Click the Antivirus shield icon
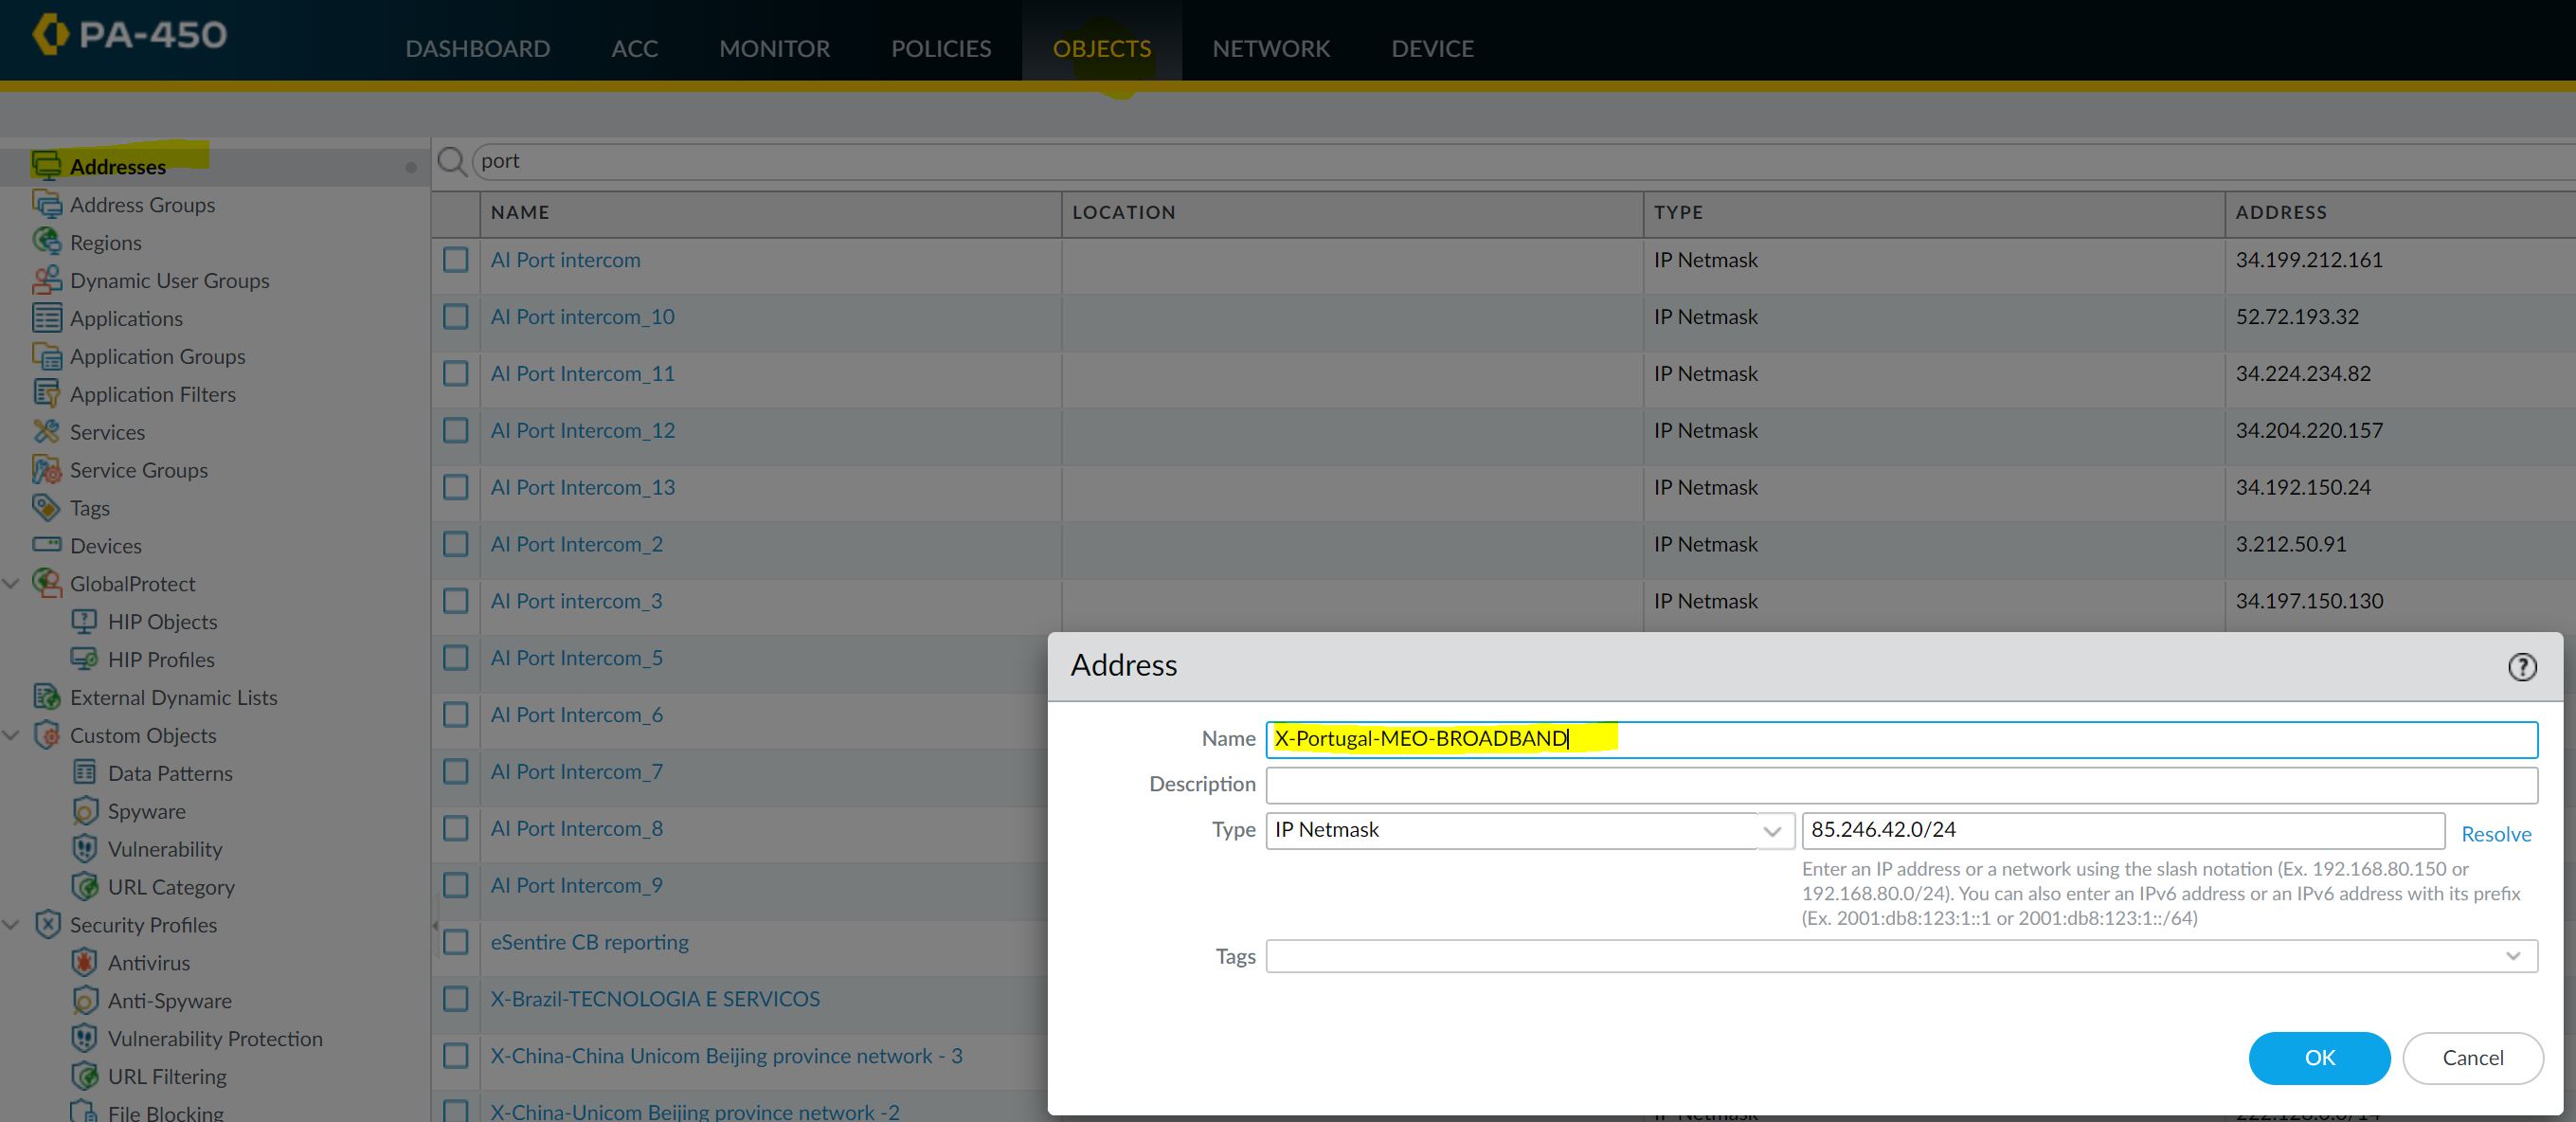2576x1122 pixels. tap(85, 962)
